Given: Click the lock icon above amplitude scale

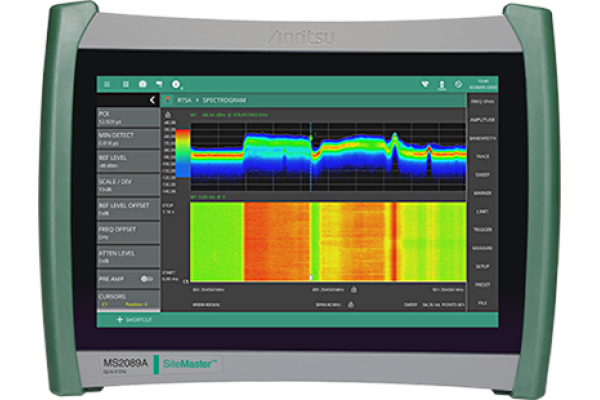Looking at the screenshot, I should pos(168,115).
